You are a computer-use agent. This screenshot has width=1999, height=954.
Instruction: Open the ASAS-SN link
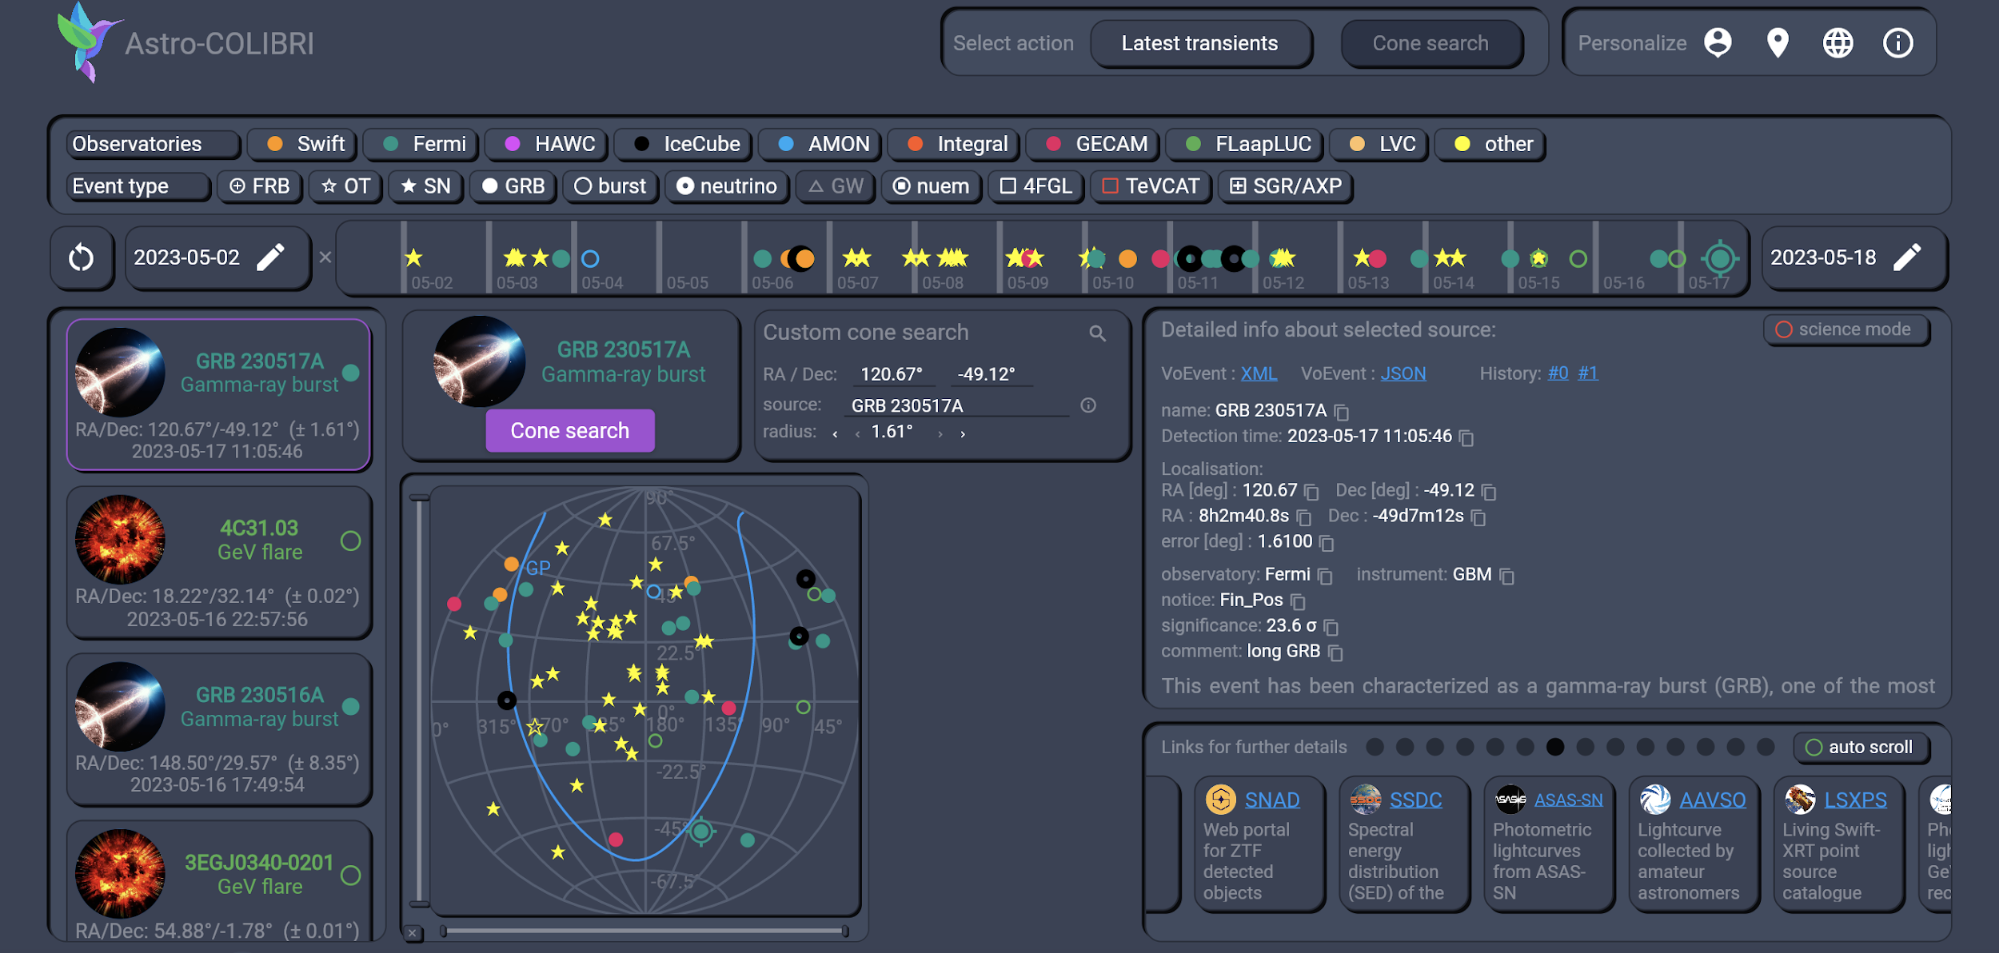[1568, 800]
